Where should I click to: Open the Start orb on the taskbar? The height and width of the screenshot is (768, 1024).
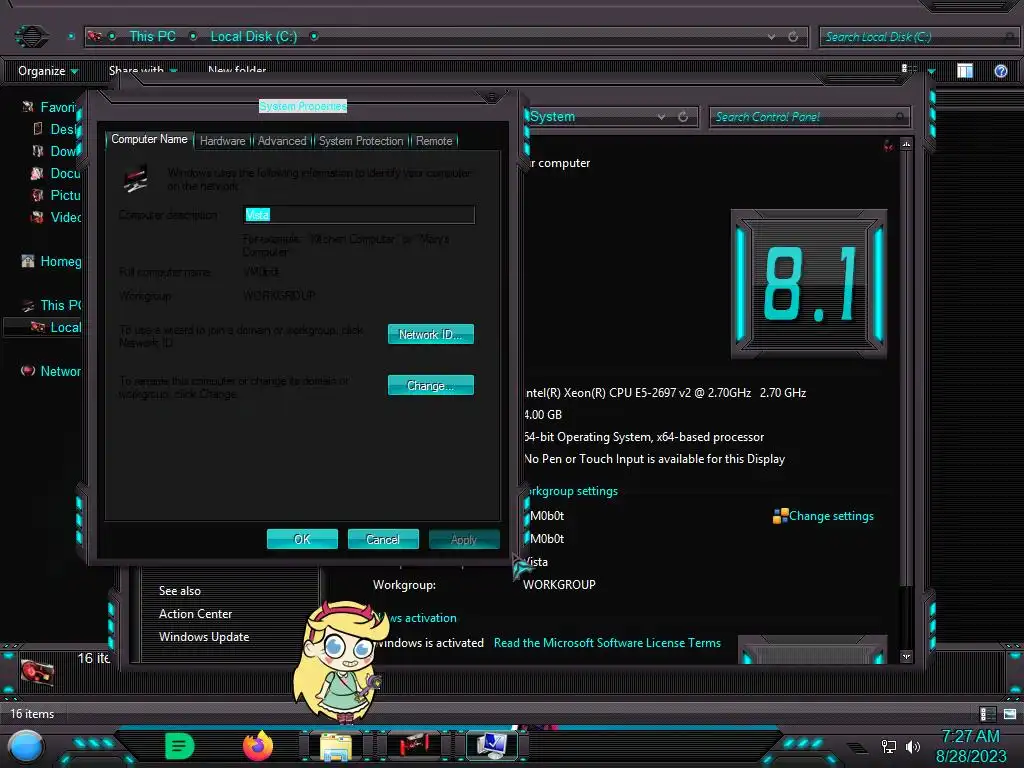(26, 746)
